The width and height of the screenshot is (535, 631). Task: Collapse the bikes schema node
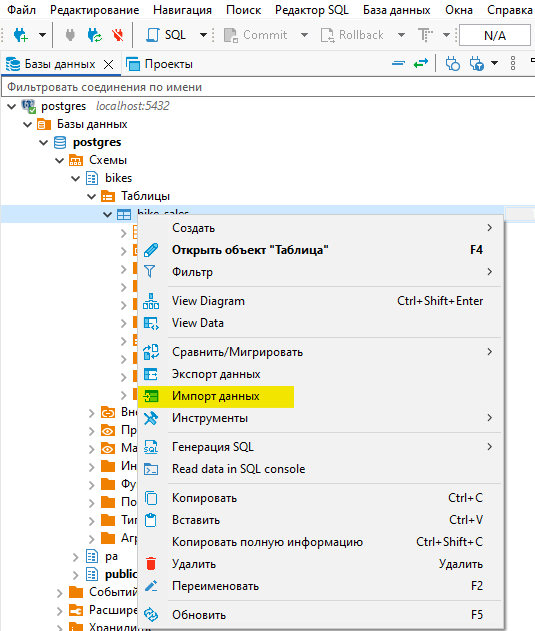coord(76,178)
